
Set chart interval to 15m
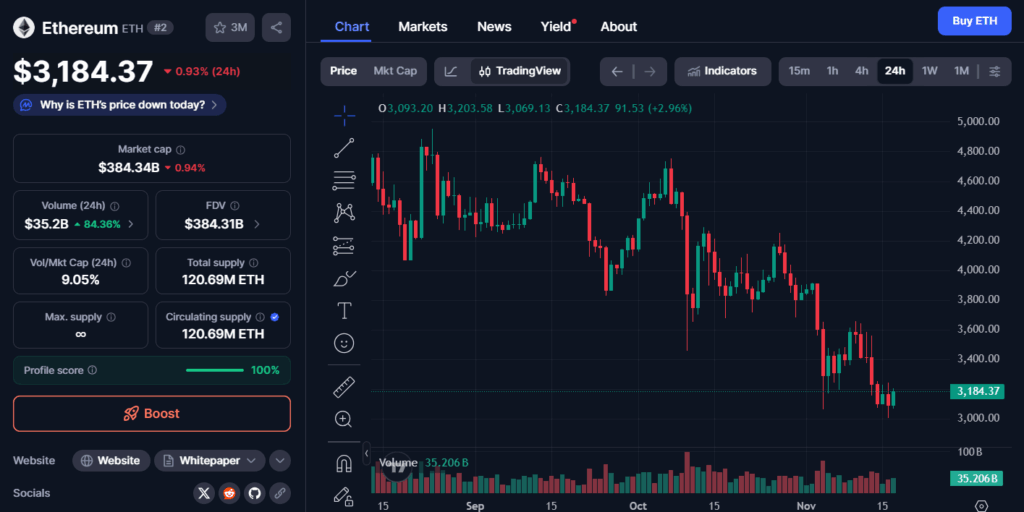pos(799,71)
